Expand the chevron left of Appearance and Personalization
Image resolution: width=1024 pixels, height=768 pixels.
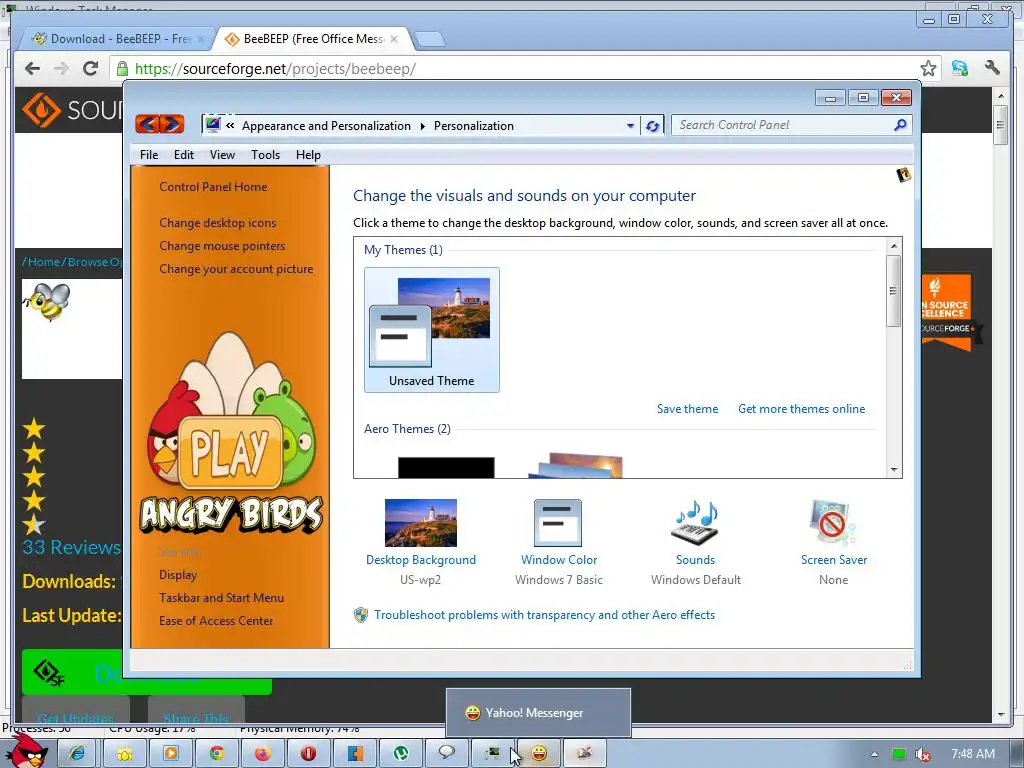(x=230, y=125)
